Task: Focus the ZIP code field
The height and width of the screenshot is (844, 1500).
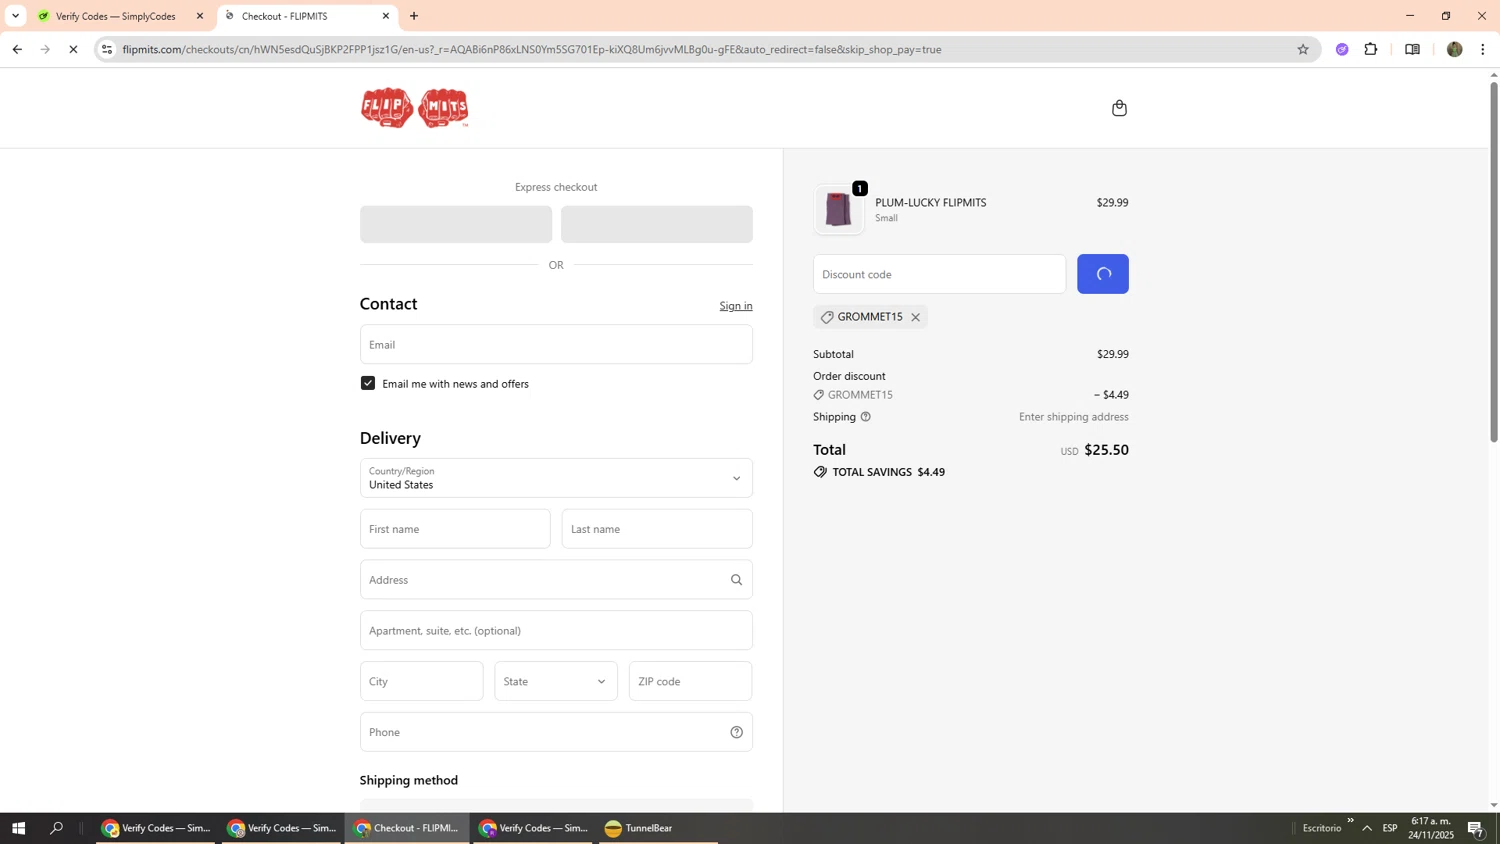Action: pos(690,681)
